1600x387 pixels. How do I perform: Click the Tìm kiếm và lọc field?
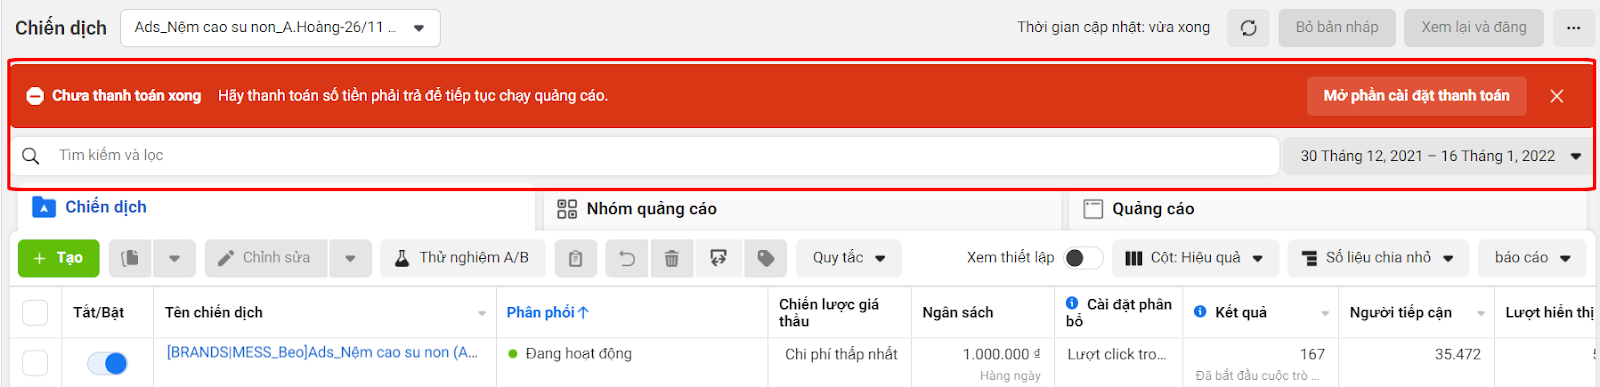click(645, 156)
